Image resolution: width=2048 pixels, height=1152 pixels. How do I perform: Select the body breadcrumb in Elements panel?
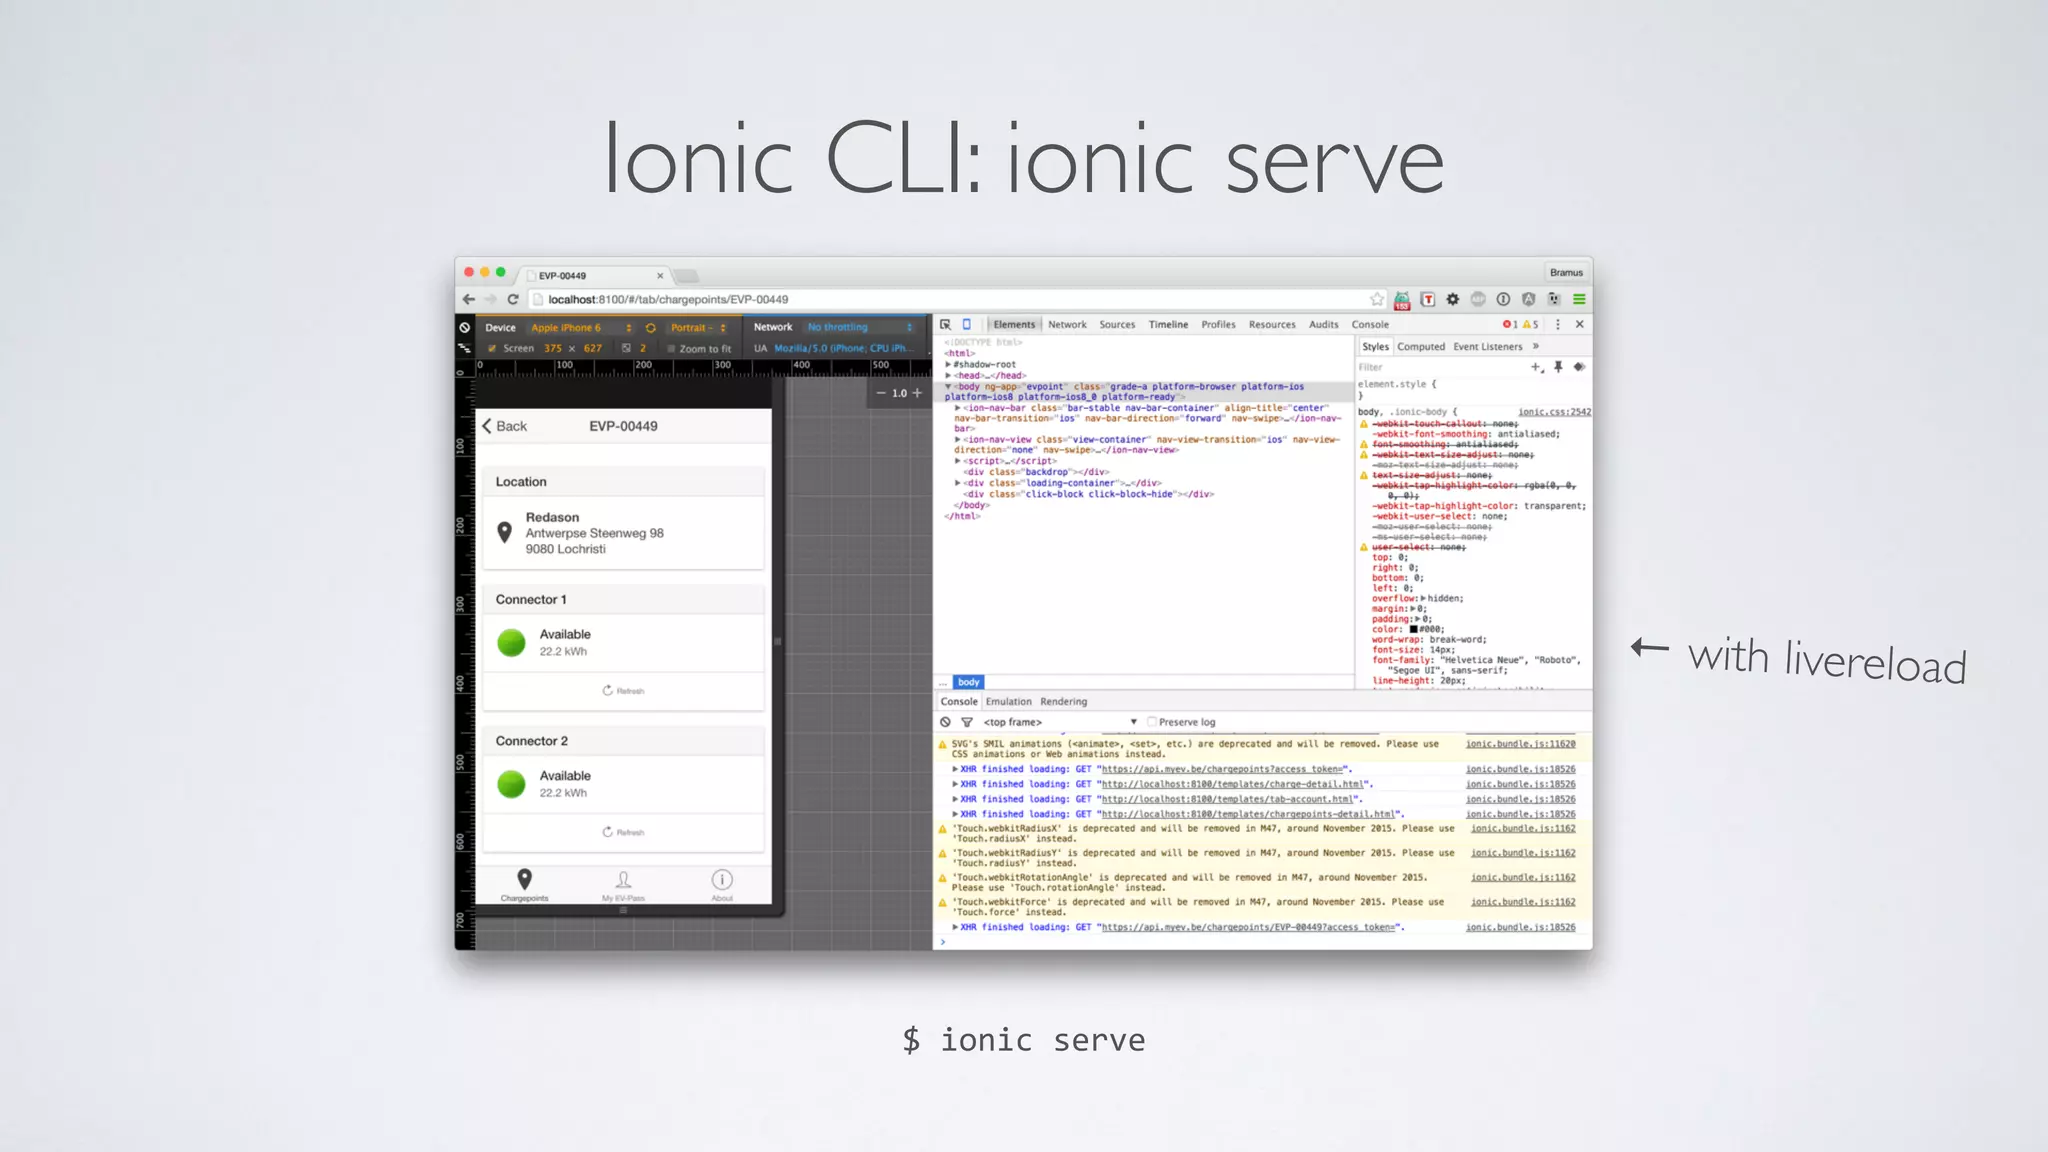tap(968, 682)
